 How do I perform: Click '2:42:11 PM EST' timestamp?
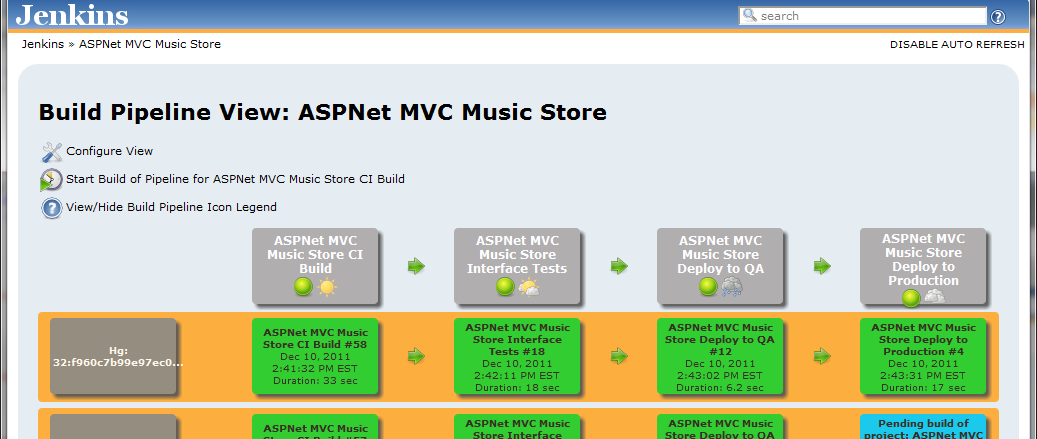pos(517,376)
